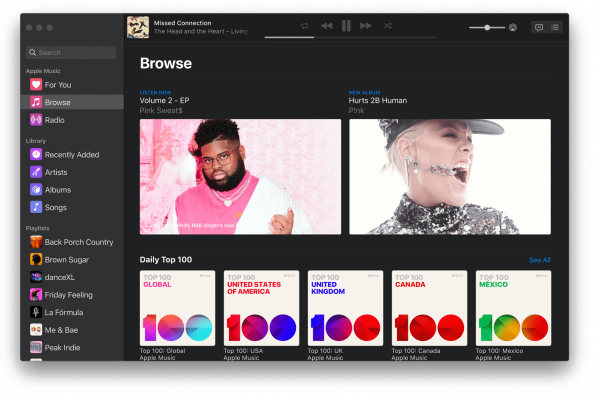Go to Songs library label
Screen dimensions: 600x398
pos(55,208)
